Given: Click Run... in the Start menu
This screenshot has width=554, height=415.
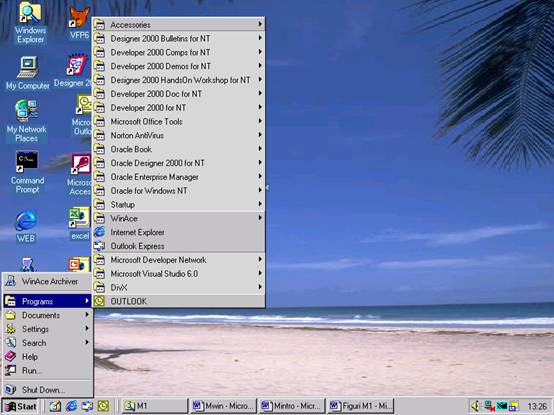Looking at the screenshot, I should [x=48, y=370].
